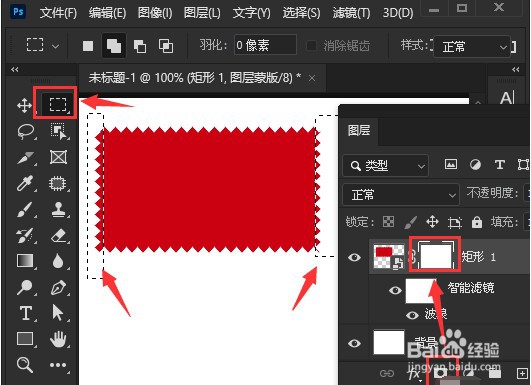The width and height of the screenshot is (531, 385).
Task: Filter layers by shape layer icon
Action: (523, 165)
